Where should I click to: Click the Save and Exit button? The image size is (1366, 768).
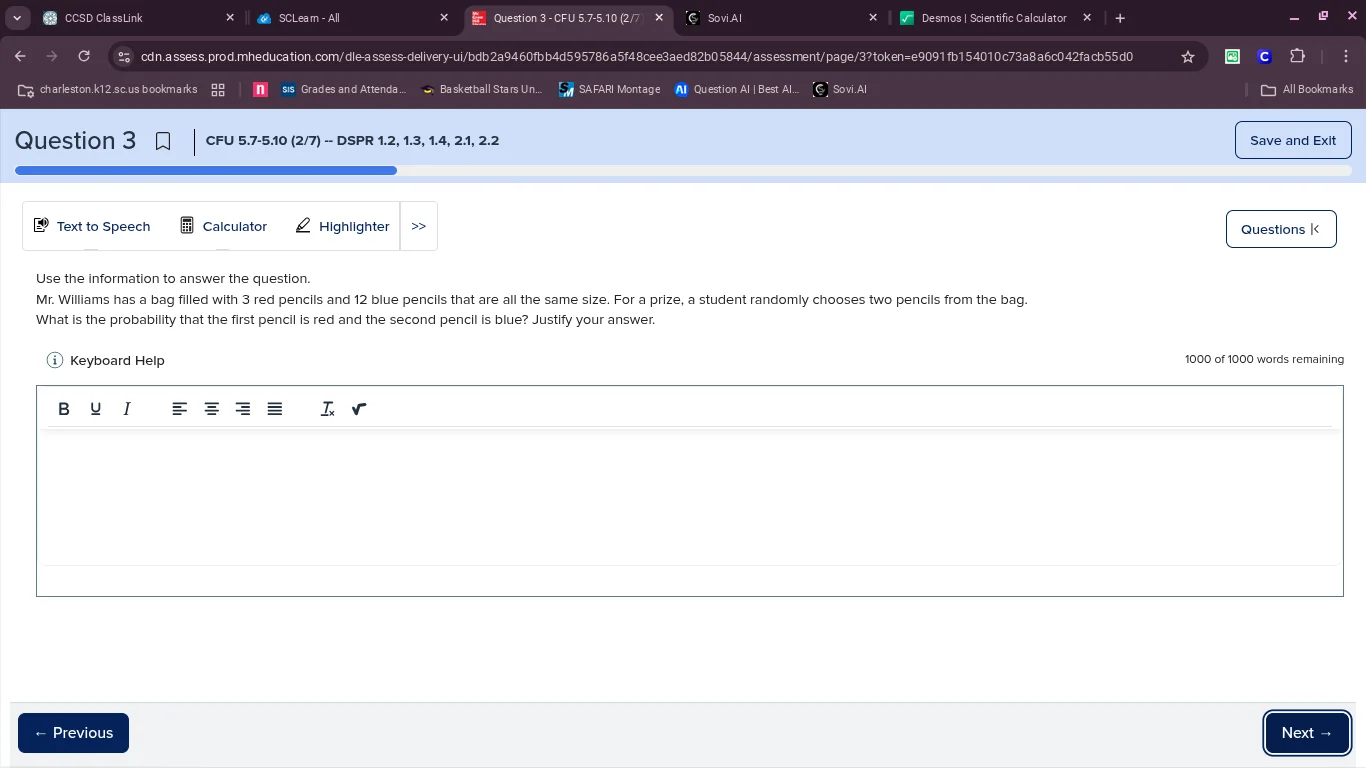[1292, 140]
